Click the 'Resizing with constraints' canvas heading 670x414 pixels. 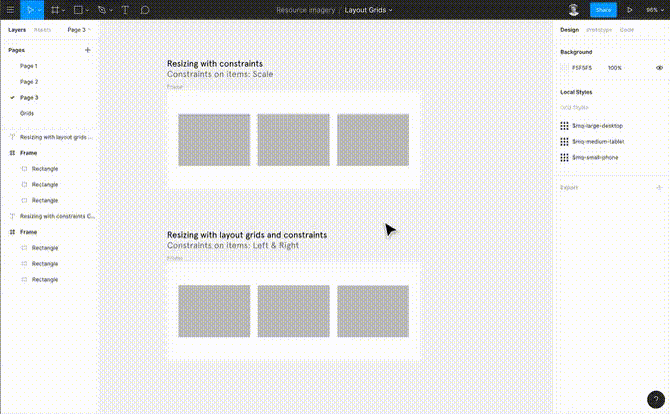[x=215, y=63]
